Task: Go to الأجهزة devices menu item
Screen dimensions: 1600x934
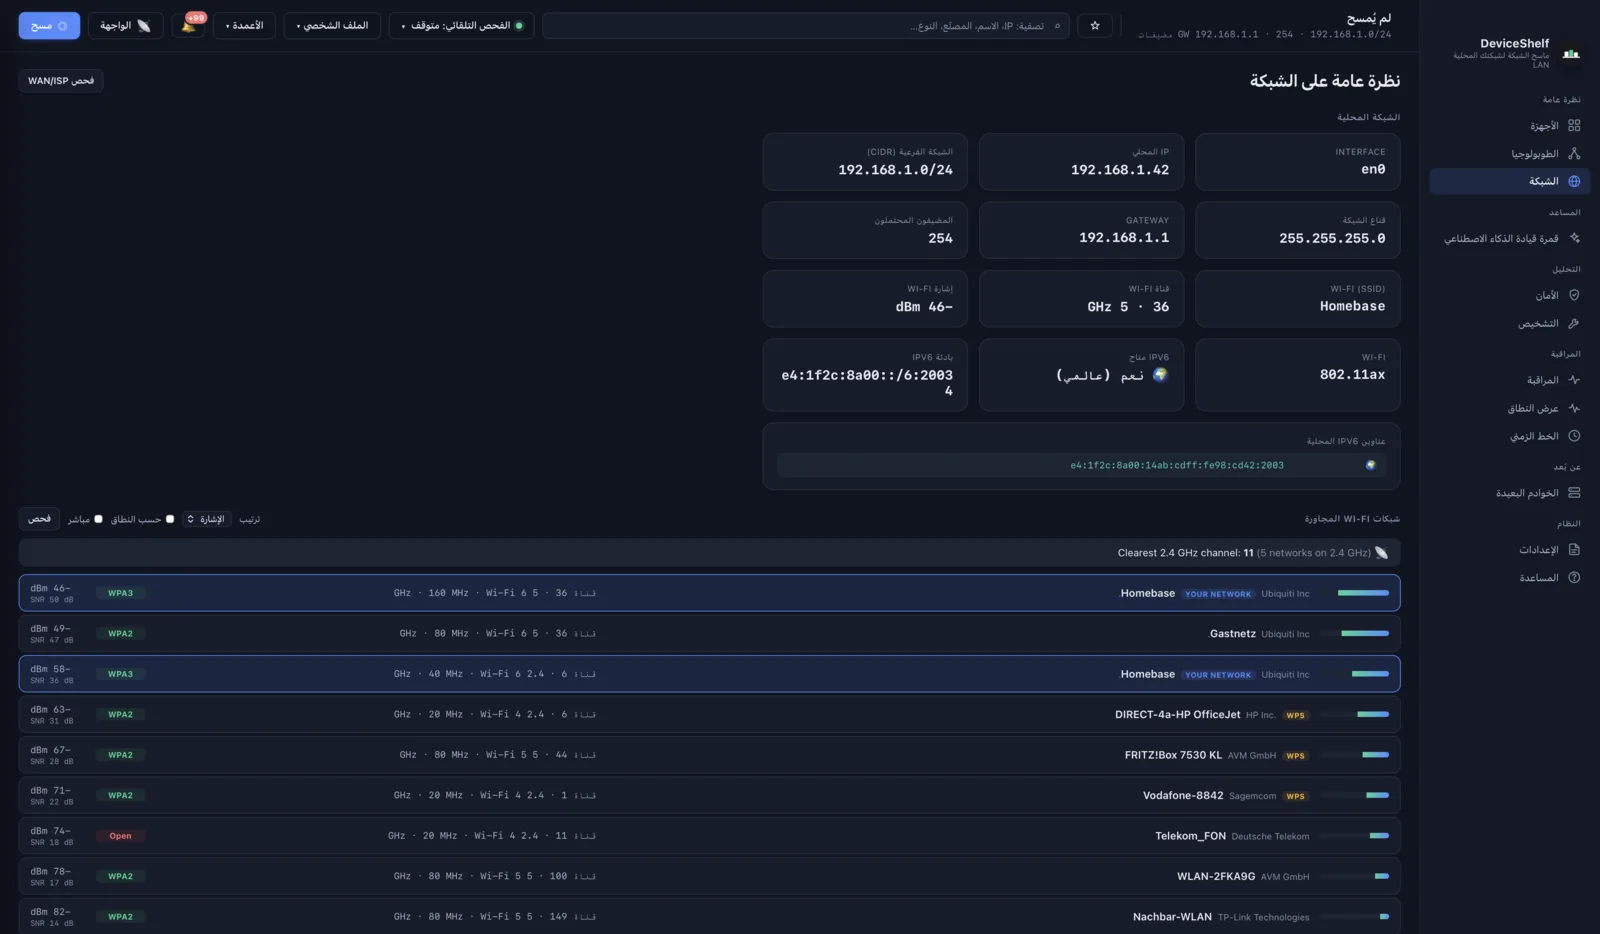Action: tap(1510, 126)
